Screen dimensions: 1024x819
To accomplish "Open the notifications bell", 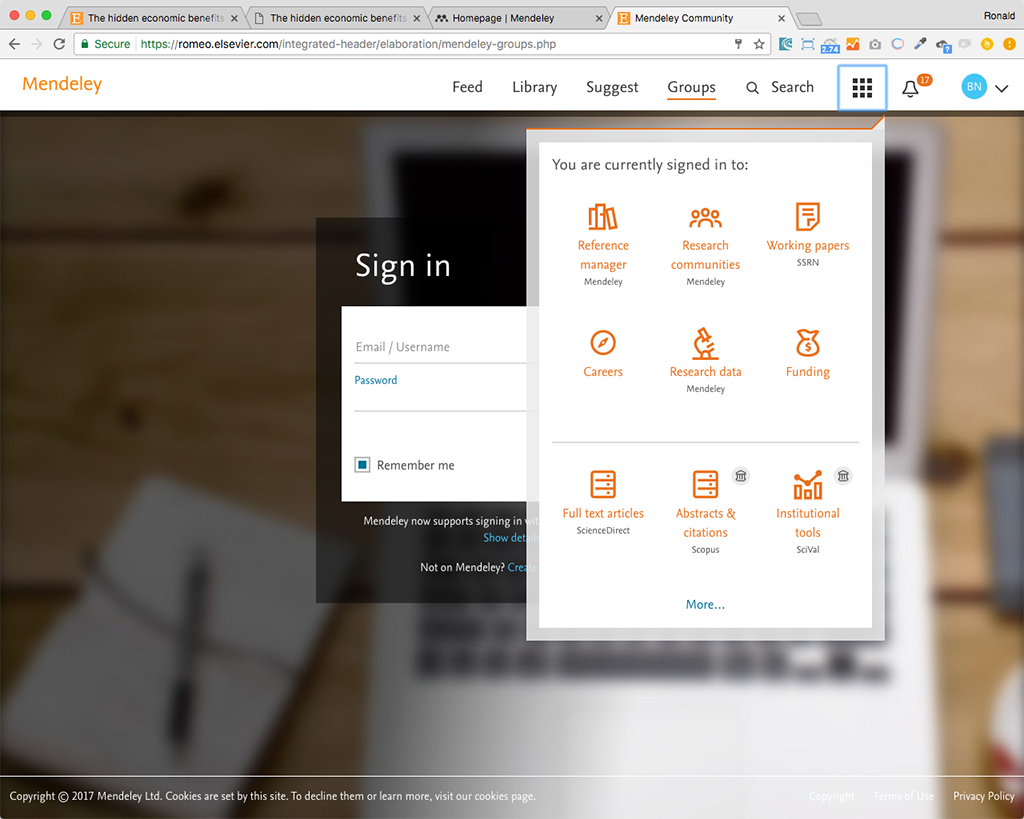I will tap(910, 88).
